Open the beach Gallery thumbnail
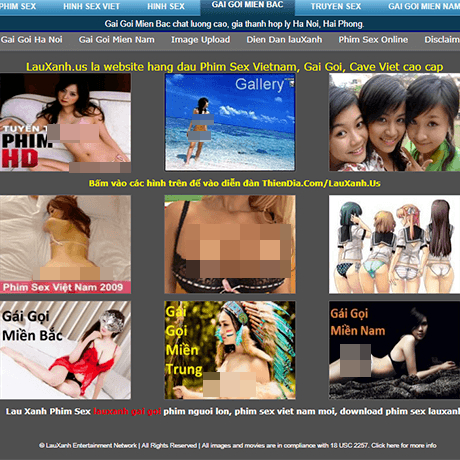460x460 pixels. coord(230,122)
